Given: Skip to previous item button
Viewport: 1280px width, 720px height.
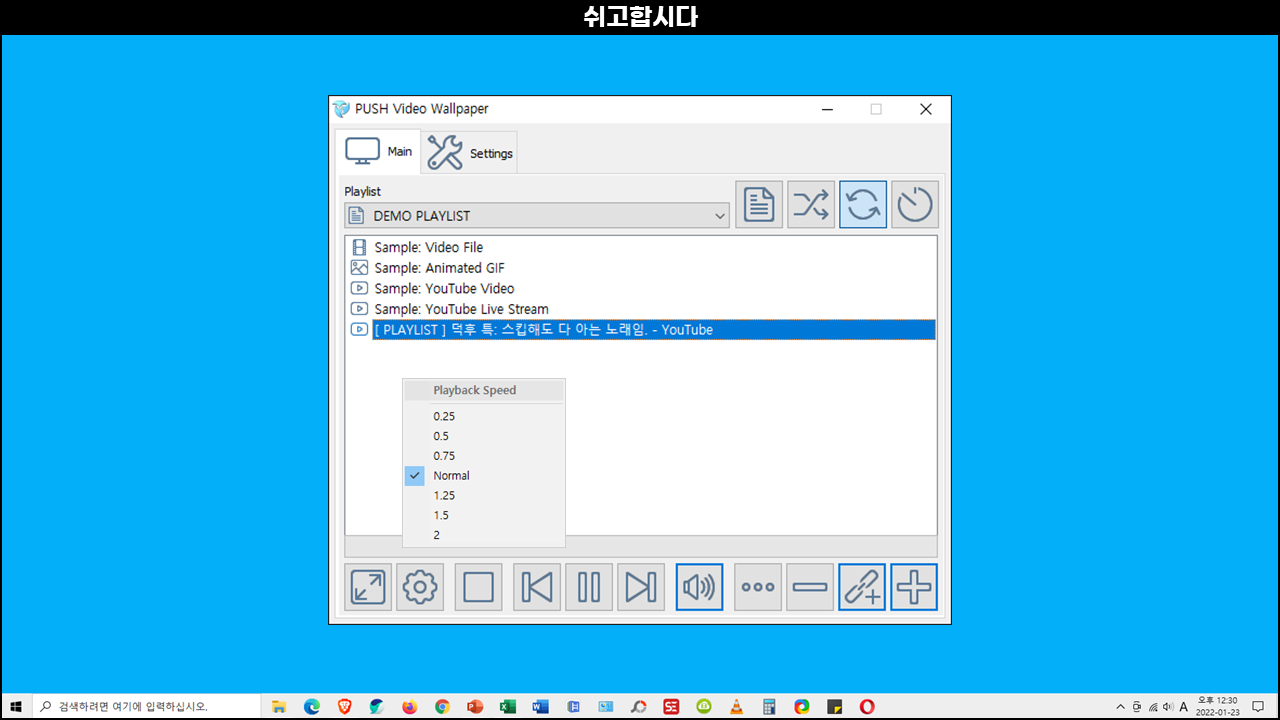Looking at the screenshot, I should click(537, 587).
